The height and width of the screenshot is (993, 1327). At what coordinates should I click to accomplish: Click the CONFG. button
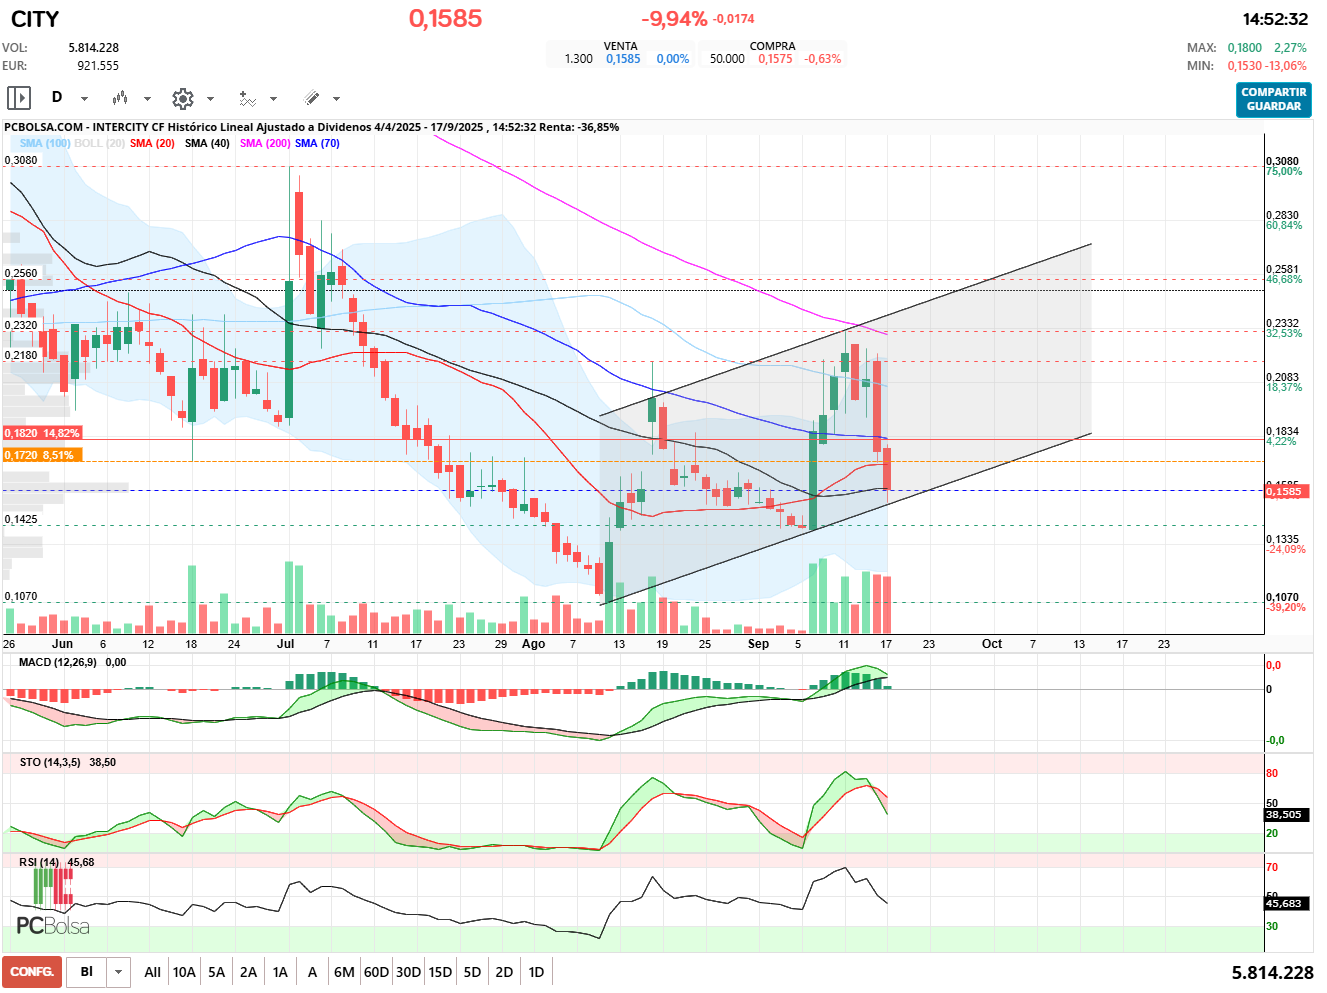pos(32,972)
